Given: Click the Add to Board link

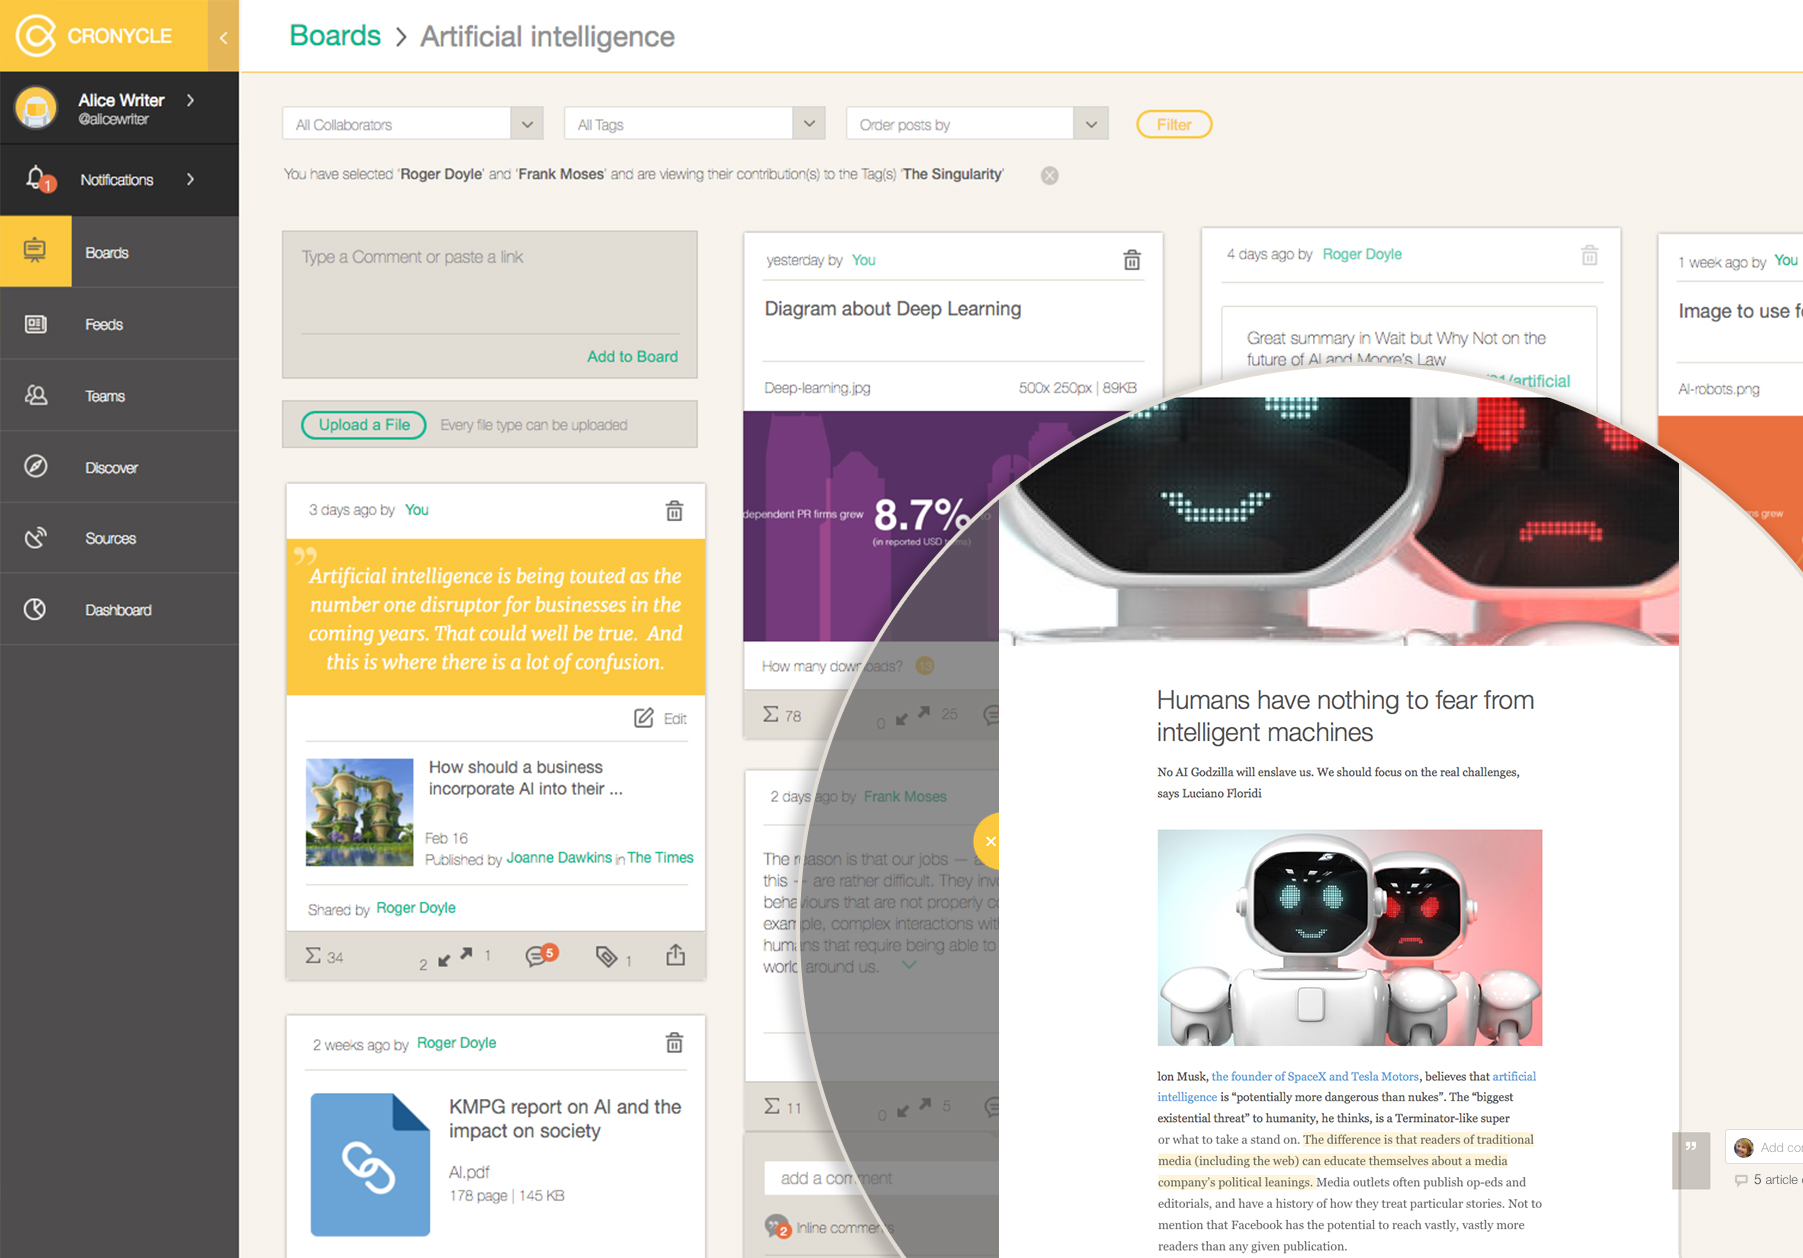Looking at the screenshot, I should [632, 356].
